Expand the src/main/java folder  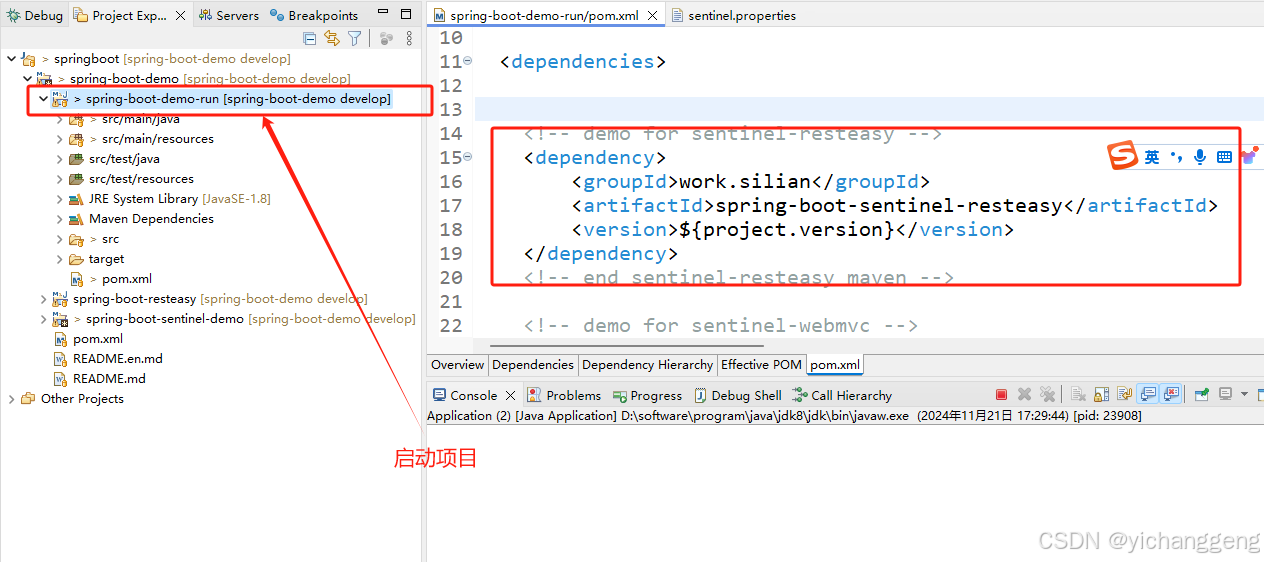click(x=59, y=119)
